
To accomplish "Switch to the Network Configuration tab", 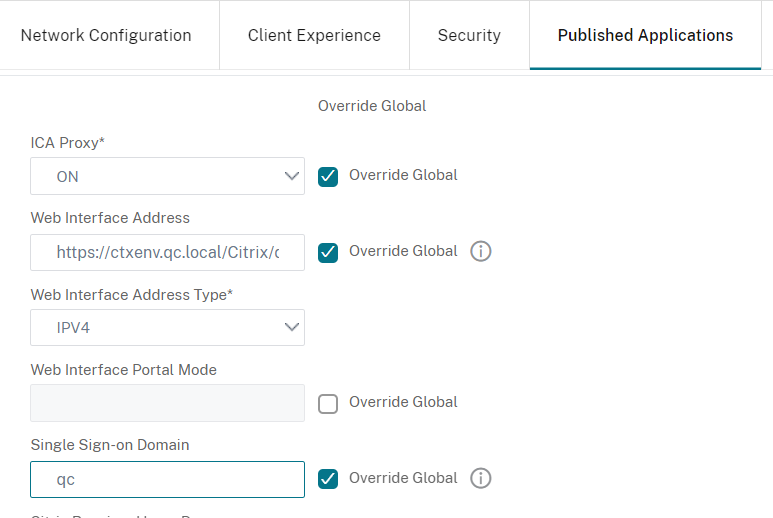I will tap(106, 35).
